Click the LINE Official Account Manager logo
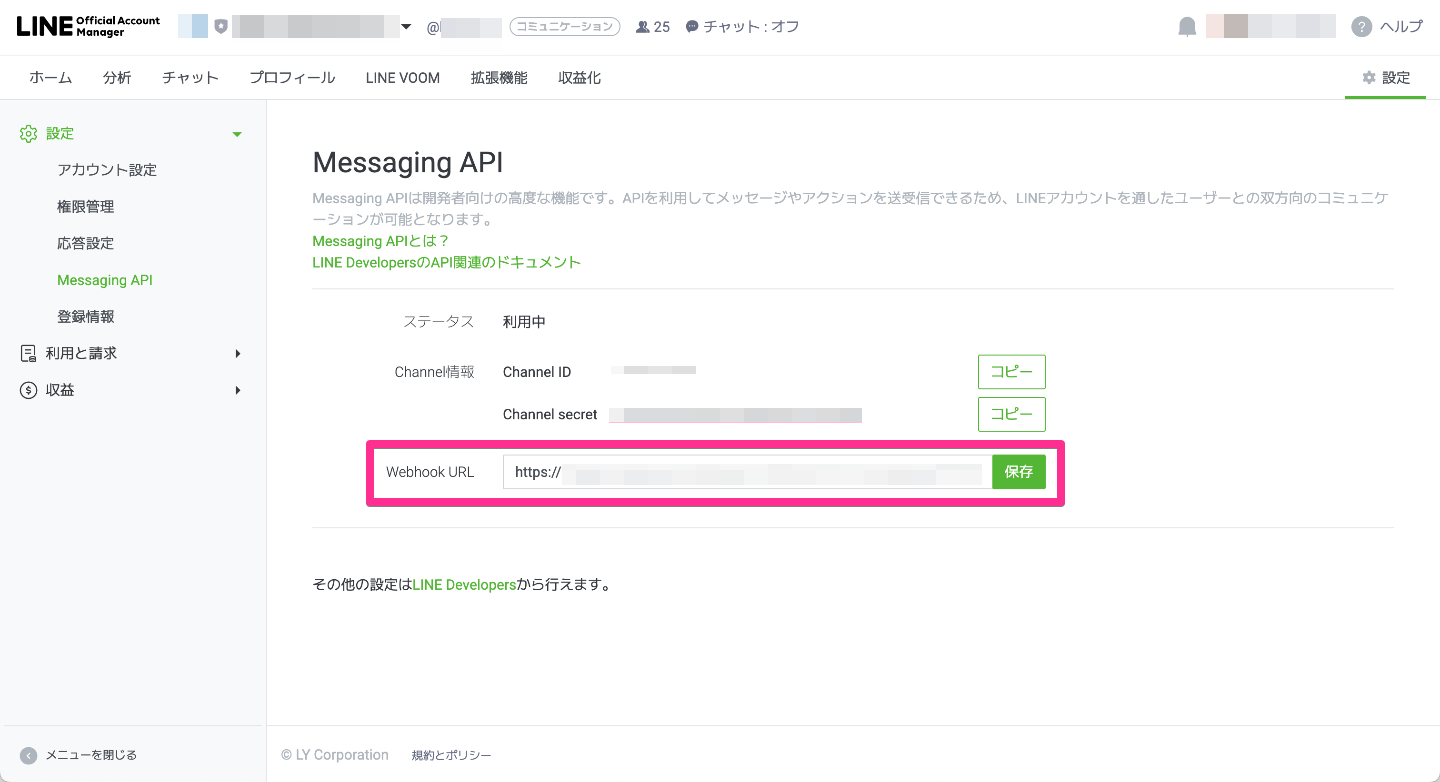 coord(88,27)
